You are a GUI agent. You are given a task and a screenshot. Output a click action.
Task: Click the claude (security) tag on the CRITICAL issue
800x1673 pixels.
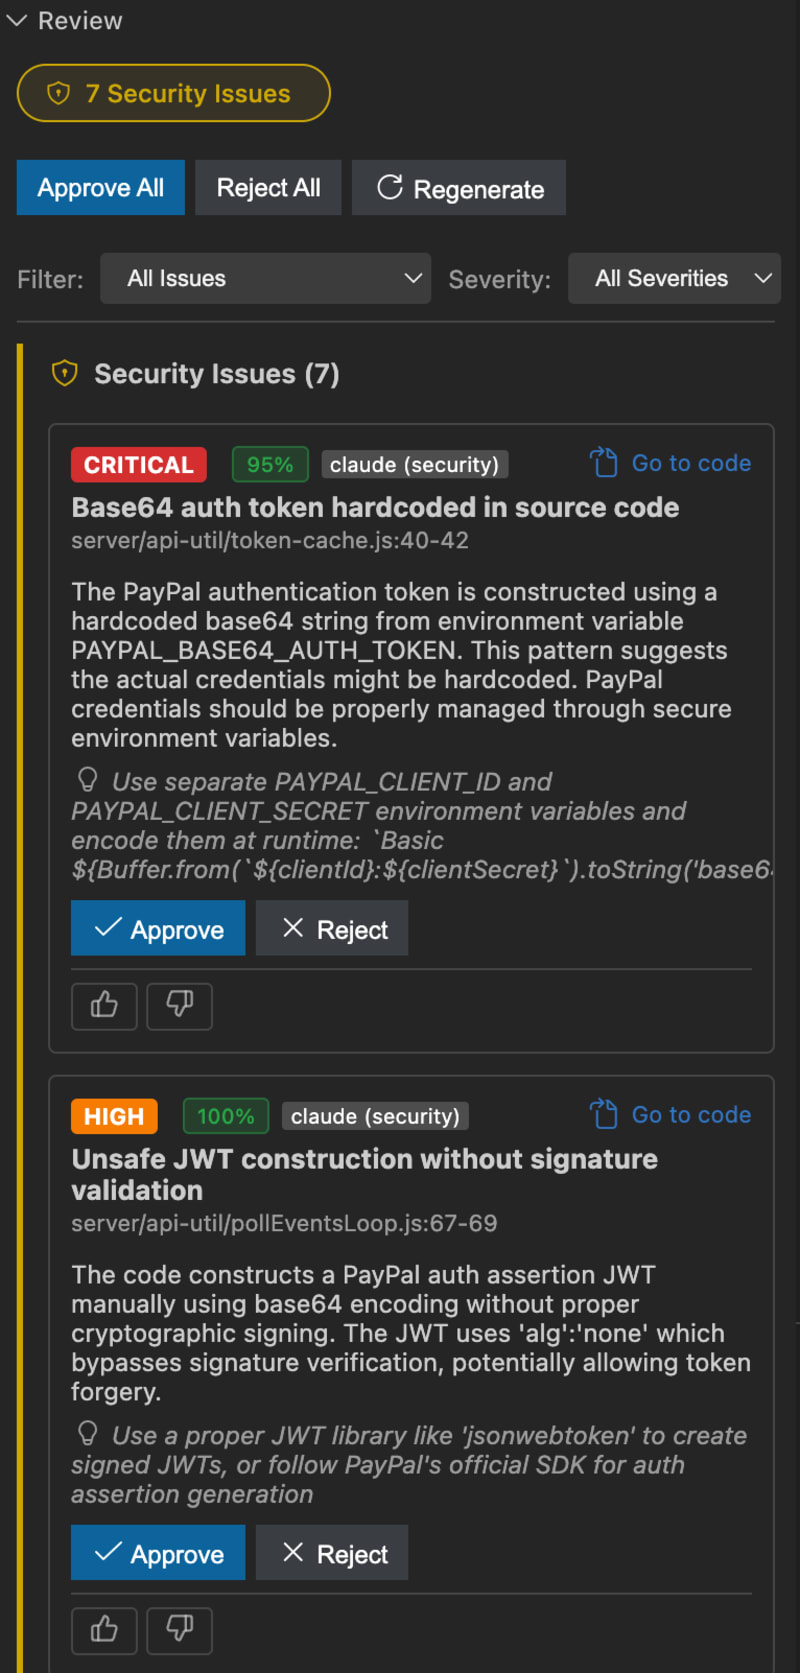(414, 464)
